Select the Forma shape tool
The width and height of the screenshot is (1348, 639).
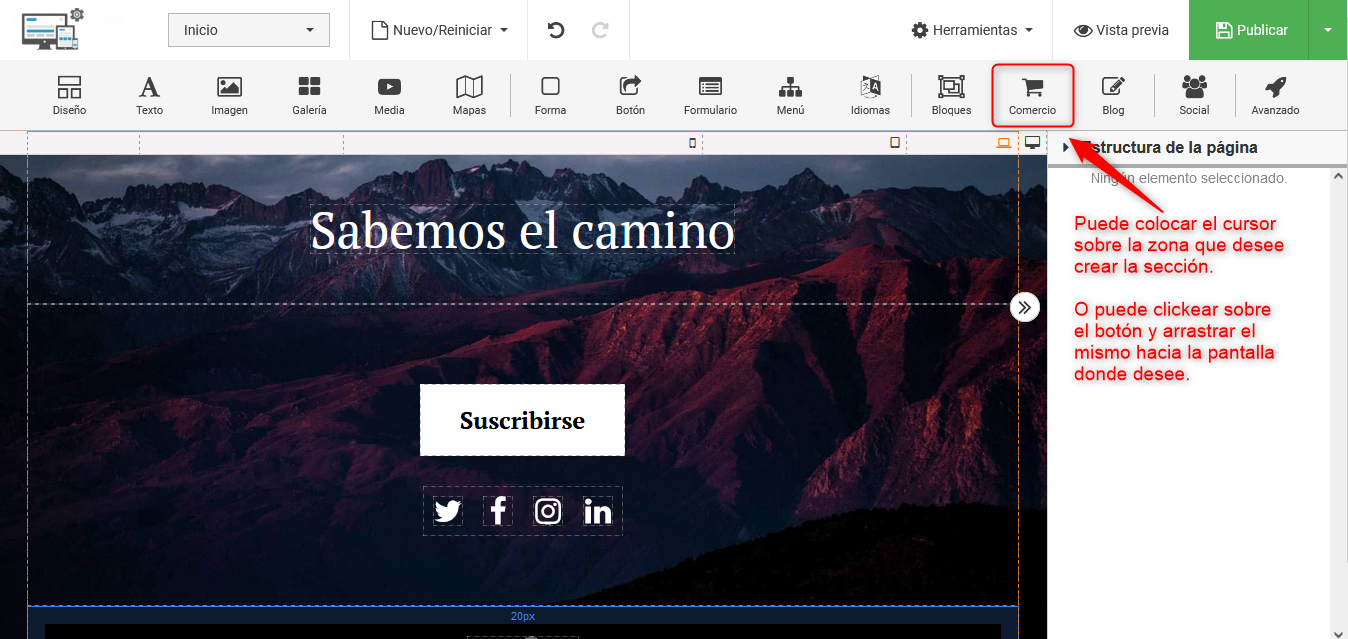(550, 96)
